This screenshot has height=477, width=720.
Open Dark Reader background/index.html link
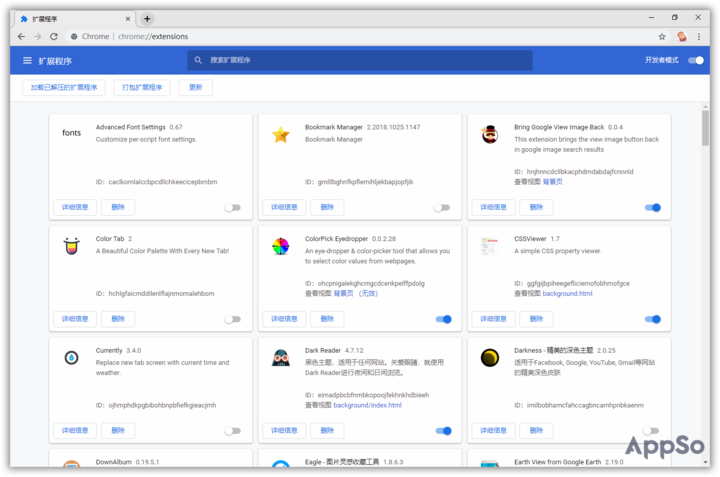(x=367, y=405)
